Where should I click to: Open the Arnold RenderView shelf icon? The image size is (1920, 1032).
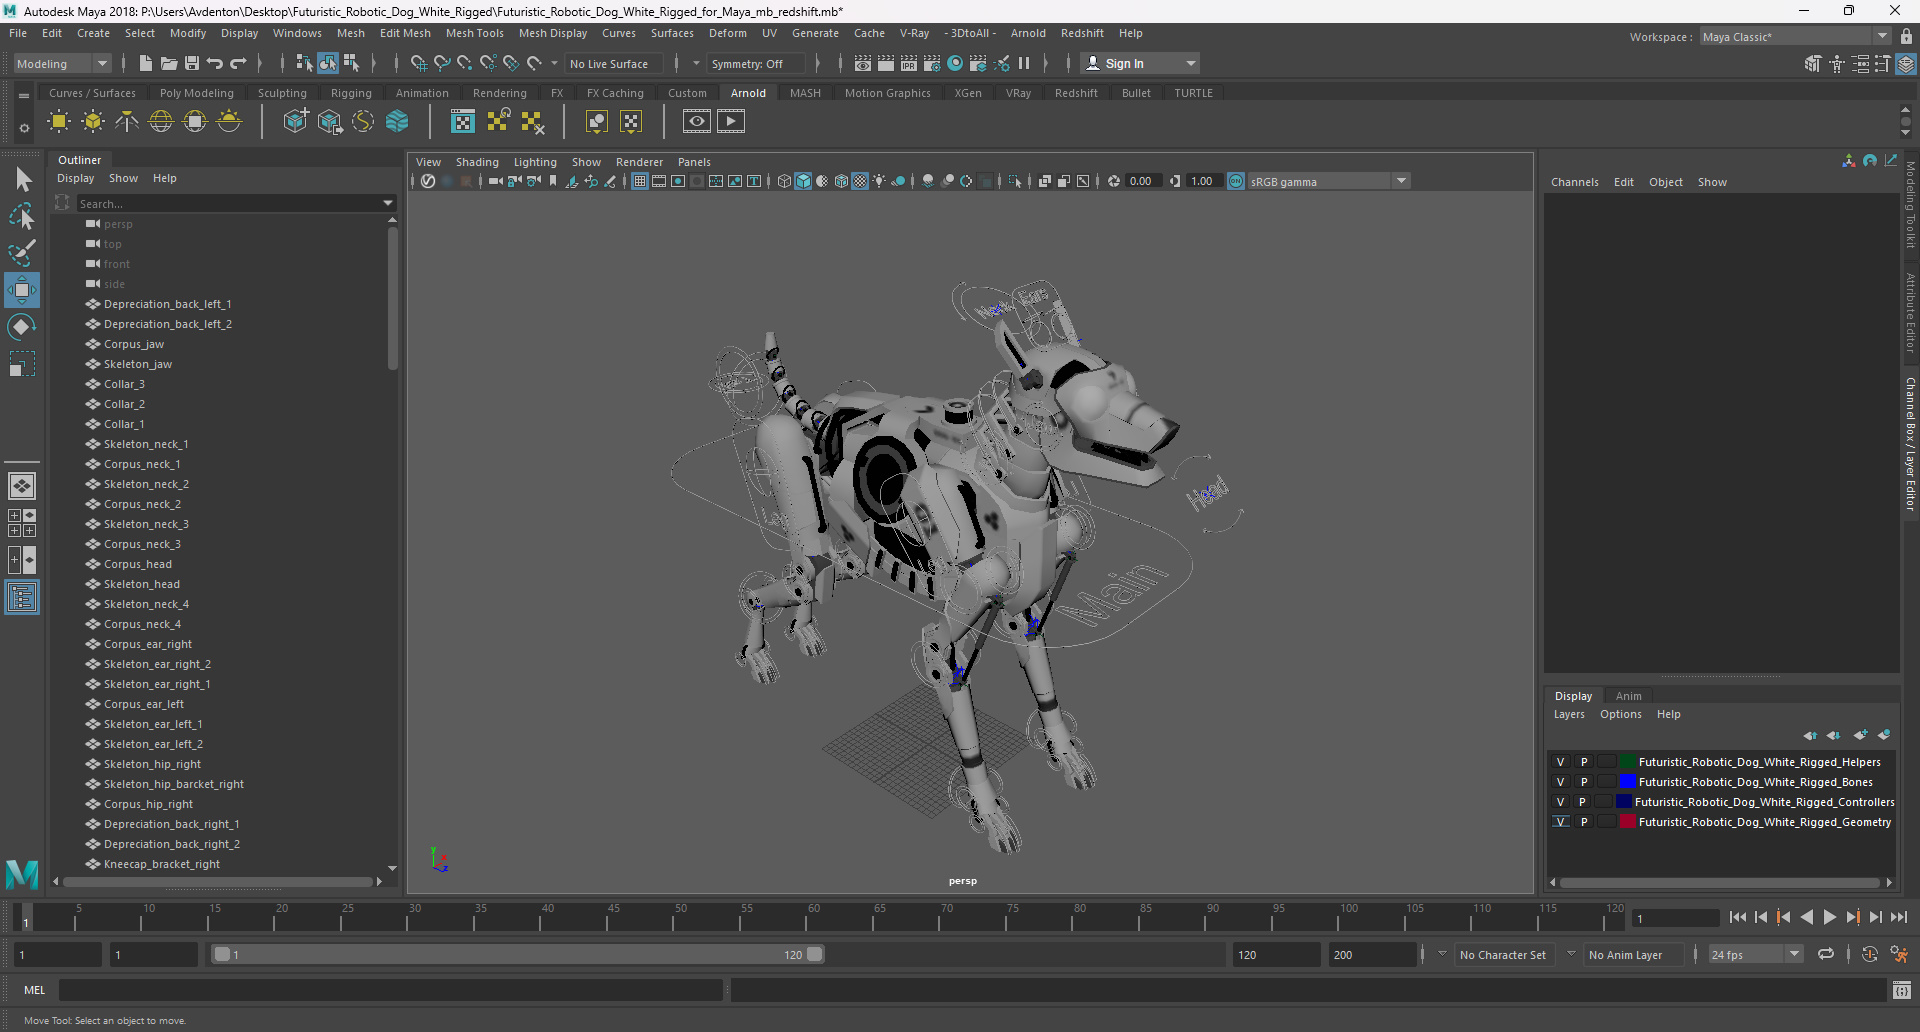click(x=697, y=122)
